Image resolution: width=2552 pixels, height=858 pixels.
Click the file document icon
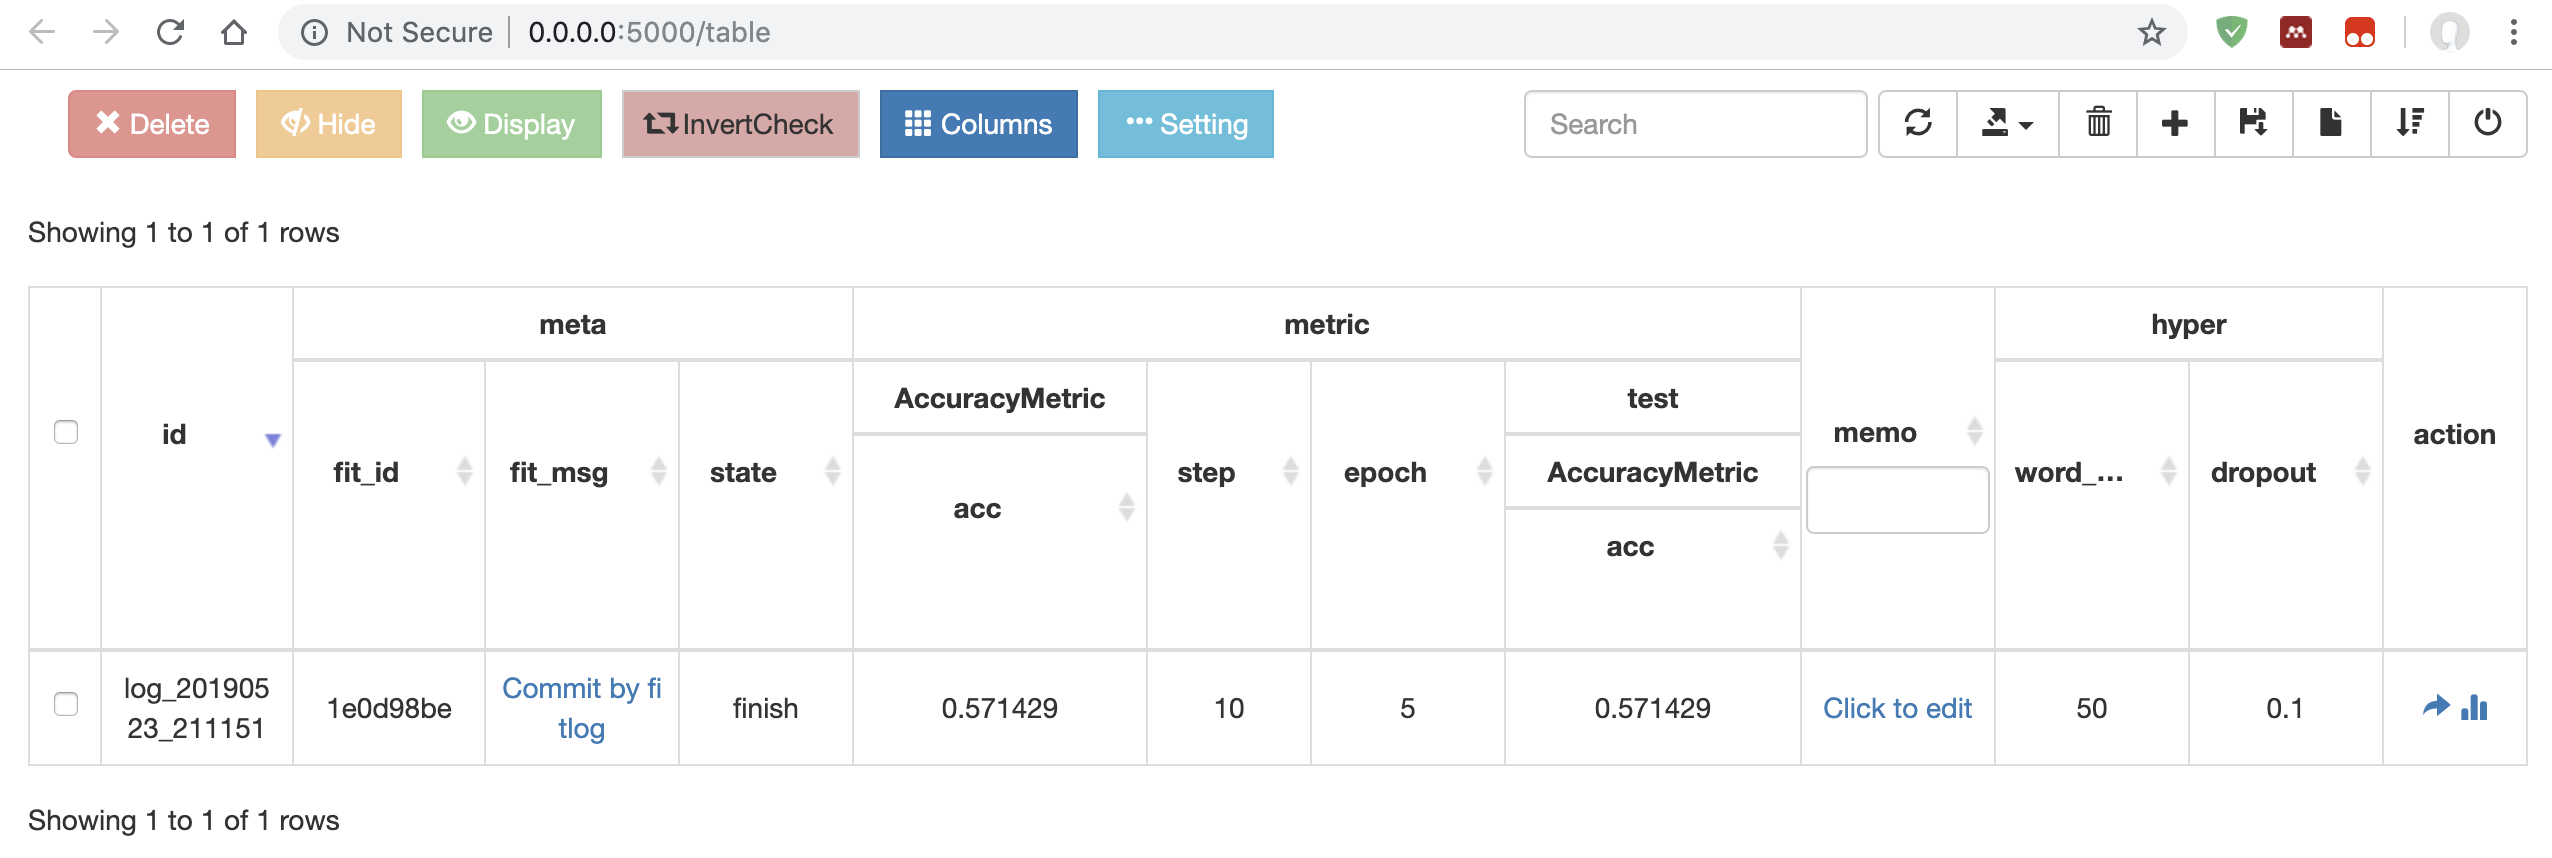[2331, 123]
